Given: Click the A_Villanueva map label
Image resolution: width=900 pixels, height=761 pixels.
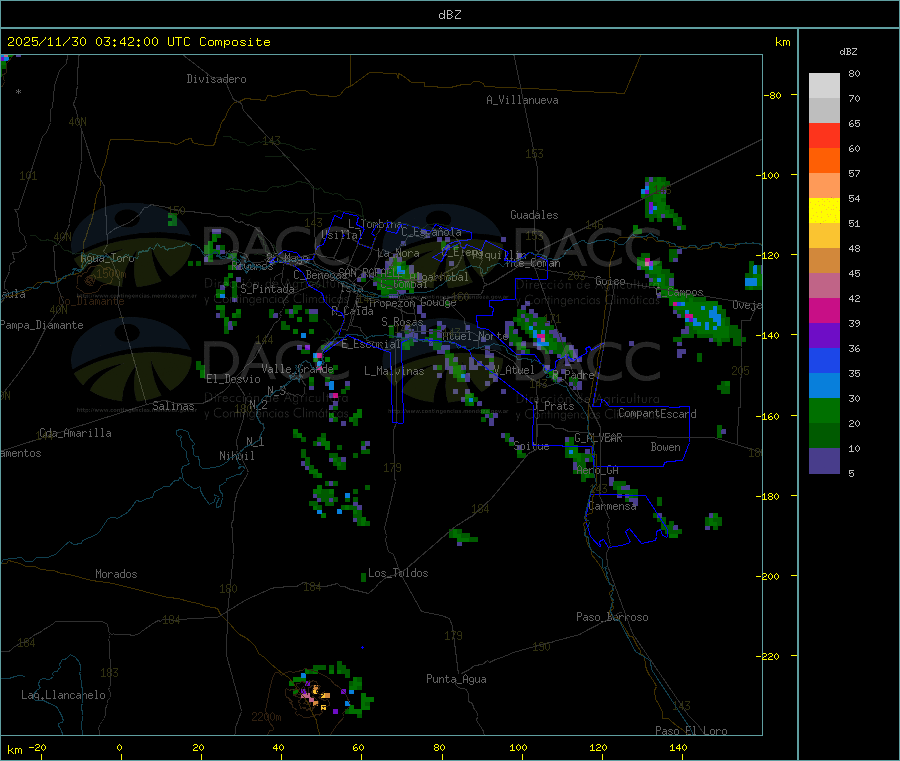Looking at the screenshot, I should click(x=522, y=100).
